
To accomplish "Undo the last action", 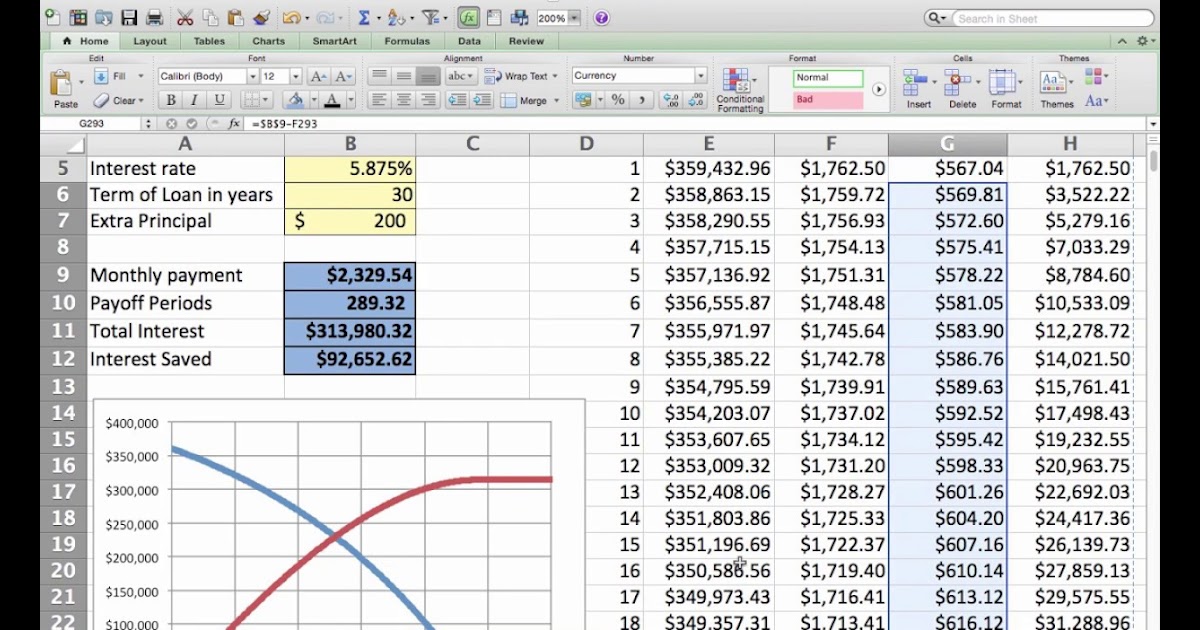I will pos(290,17).
